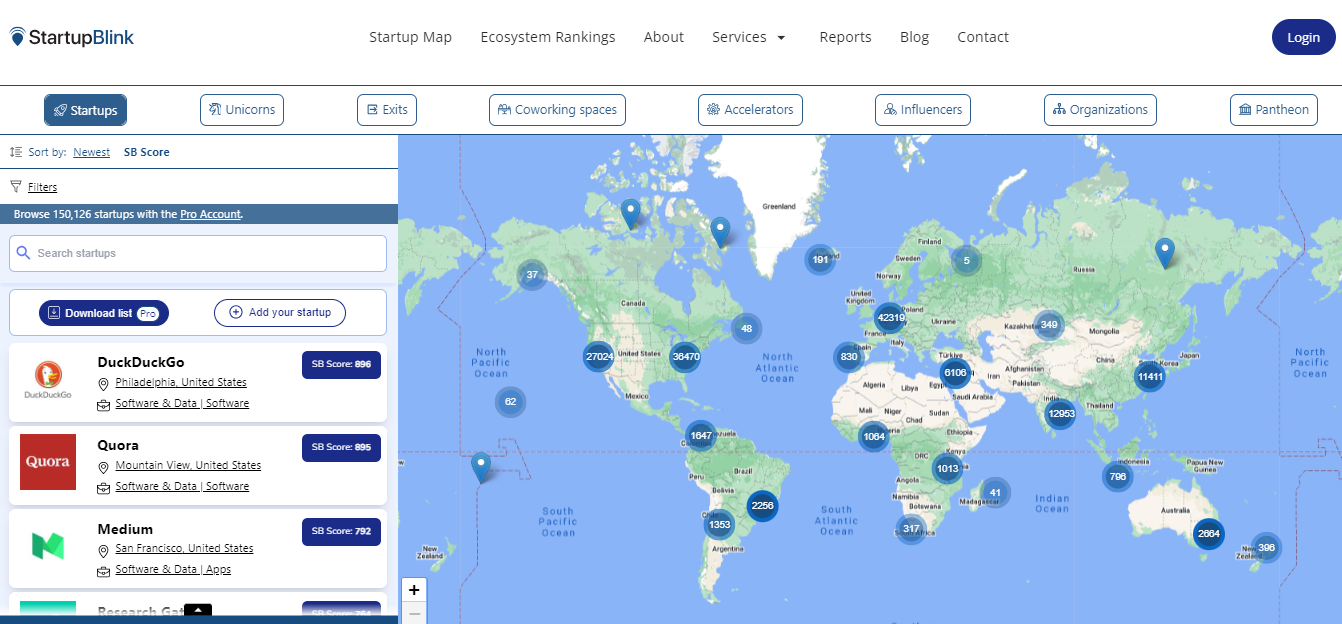Click Medium's SB Score 792 badge

point(341,531)
